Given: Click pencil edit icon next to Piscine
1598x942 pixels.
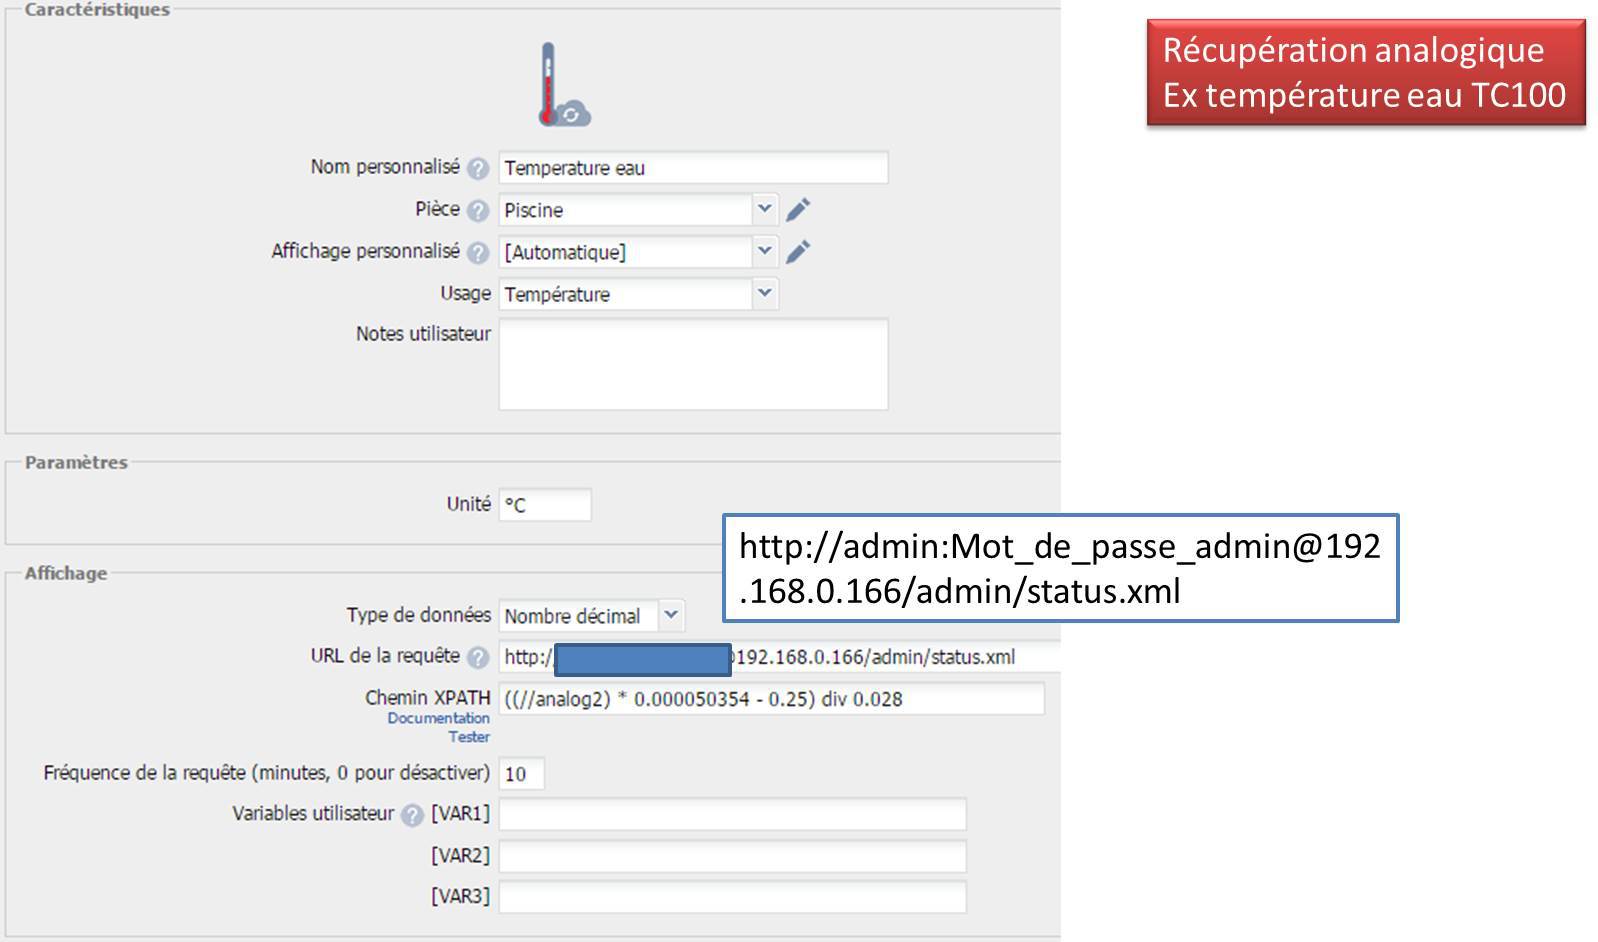Looking at the screenshot, I should click(797, 210).
